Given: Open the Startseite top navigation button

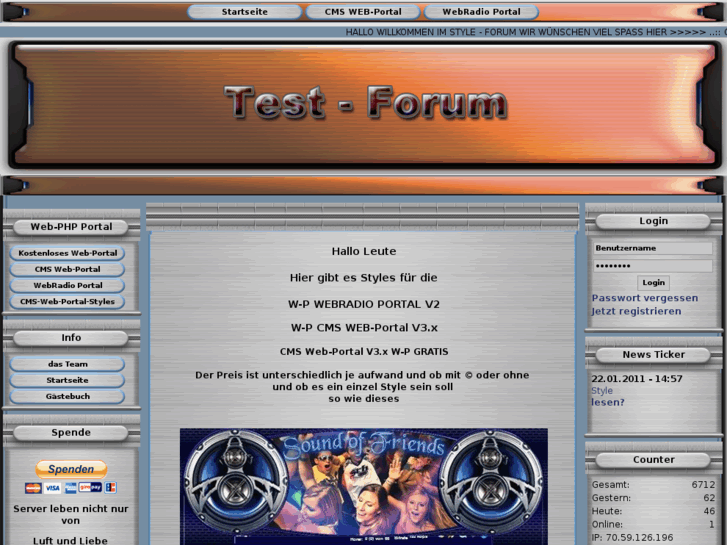Looking at the screenshot, I should pyautogui.click(x=244, y=12).
